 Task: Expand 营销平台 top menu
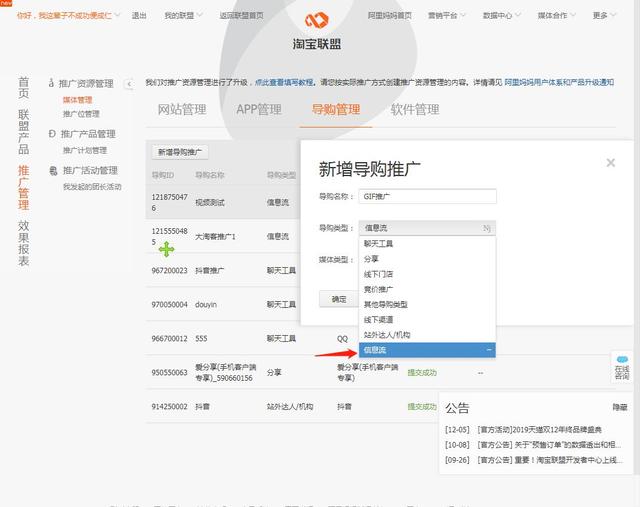point(447,16)
